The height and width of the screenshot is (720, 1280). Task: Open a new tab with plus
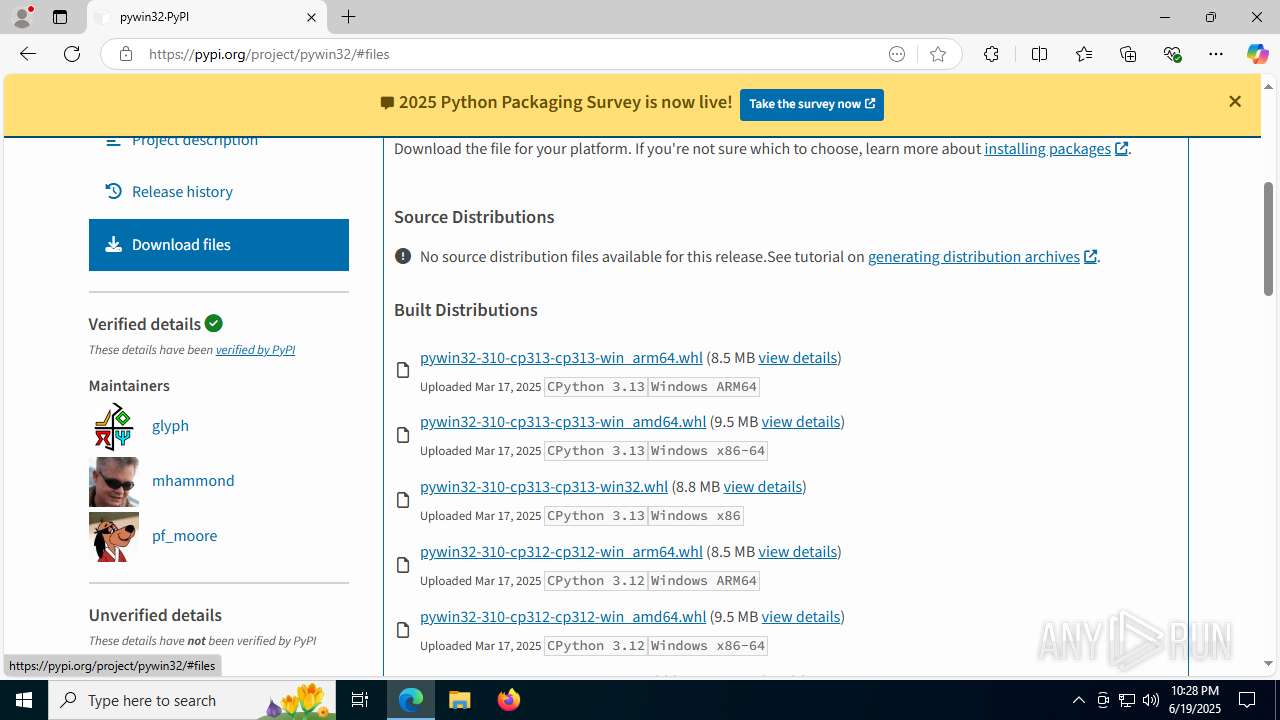(x=348, y=17)
